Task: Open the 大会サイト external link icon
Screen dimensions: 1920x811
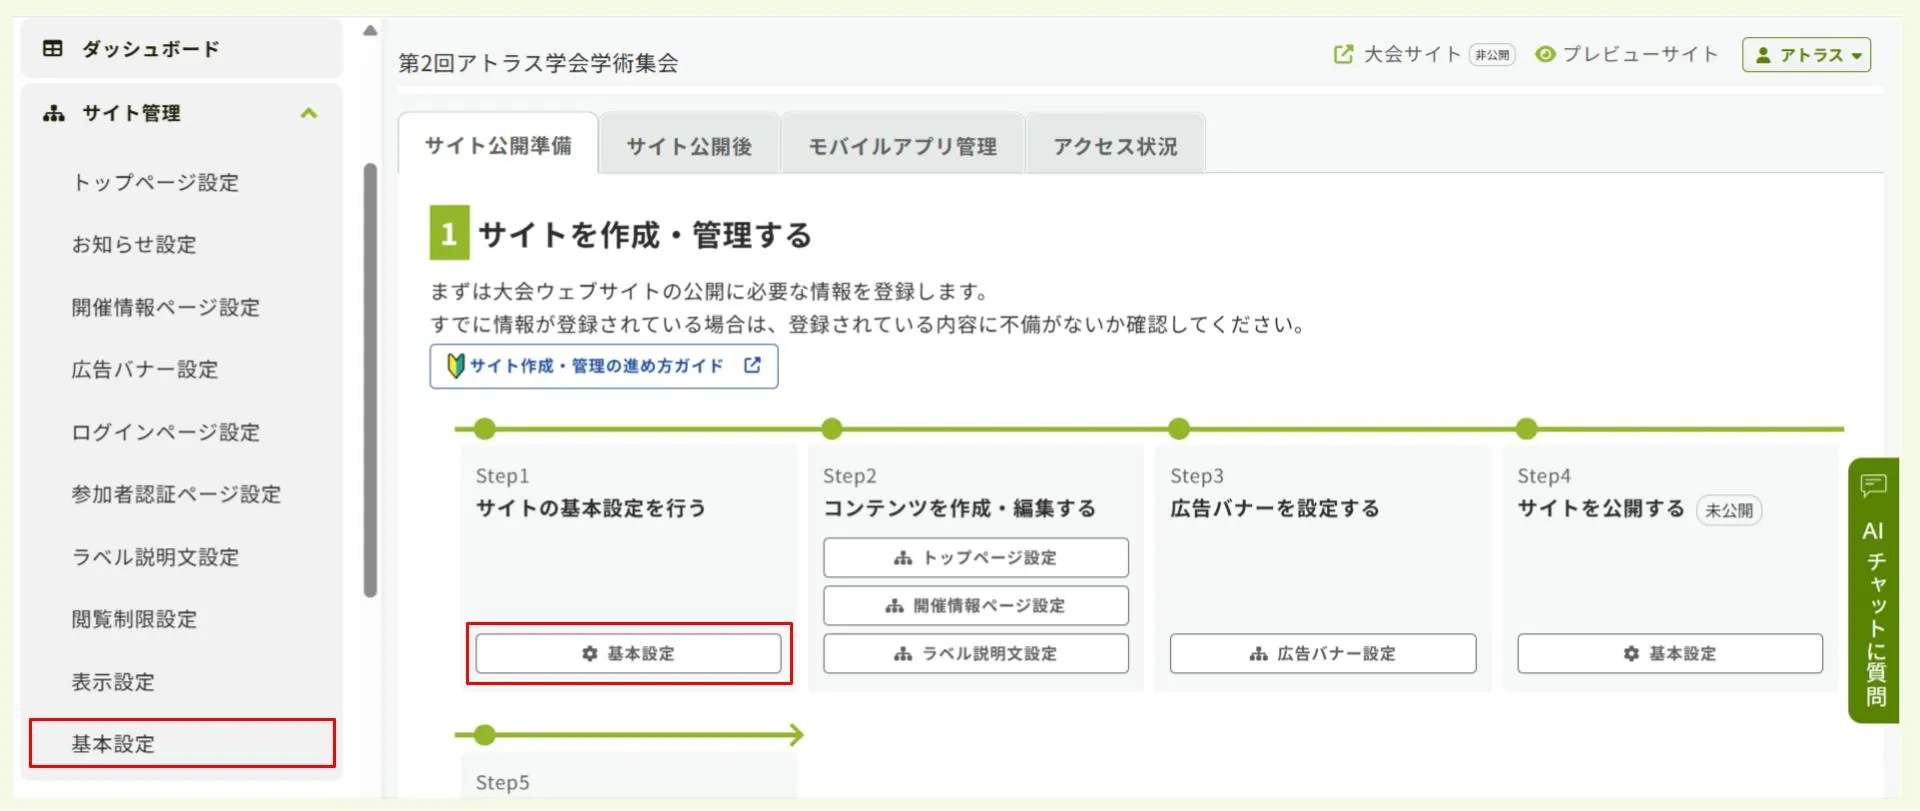Action: coord(1343,54)
